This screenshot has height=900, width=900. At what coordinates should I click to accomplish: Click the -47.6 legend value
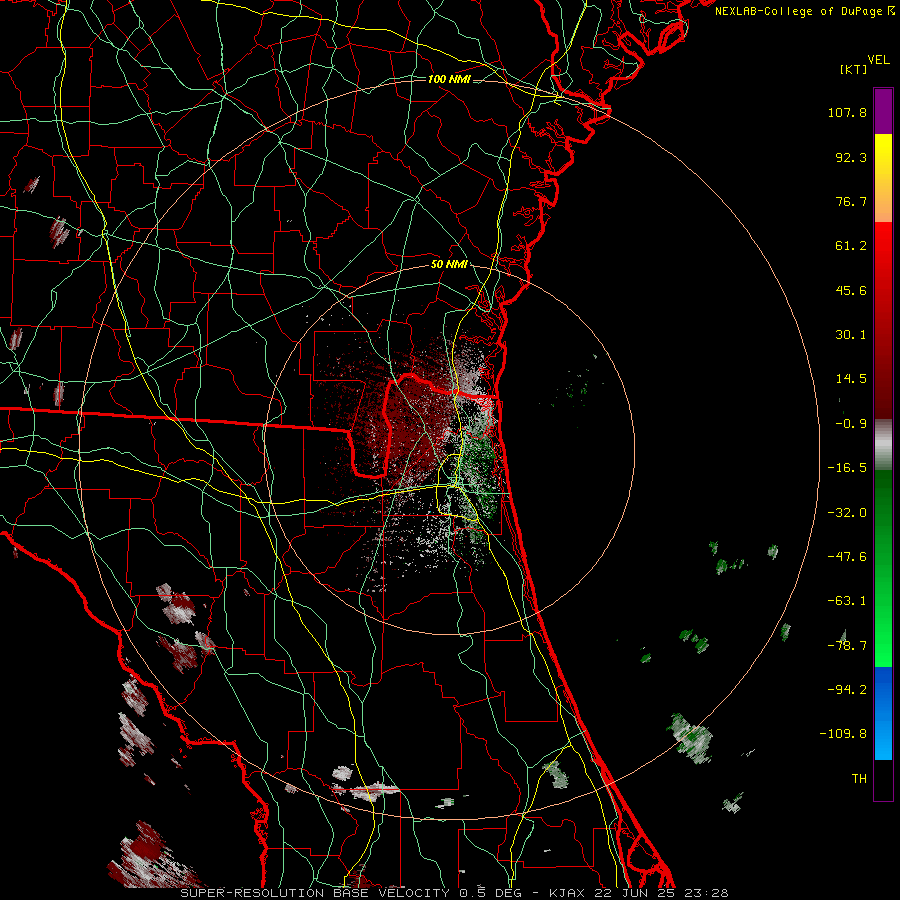click(847, 557)
